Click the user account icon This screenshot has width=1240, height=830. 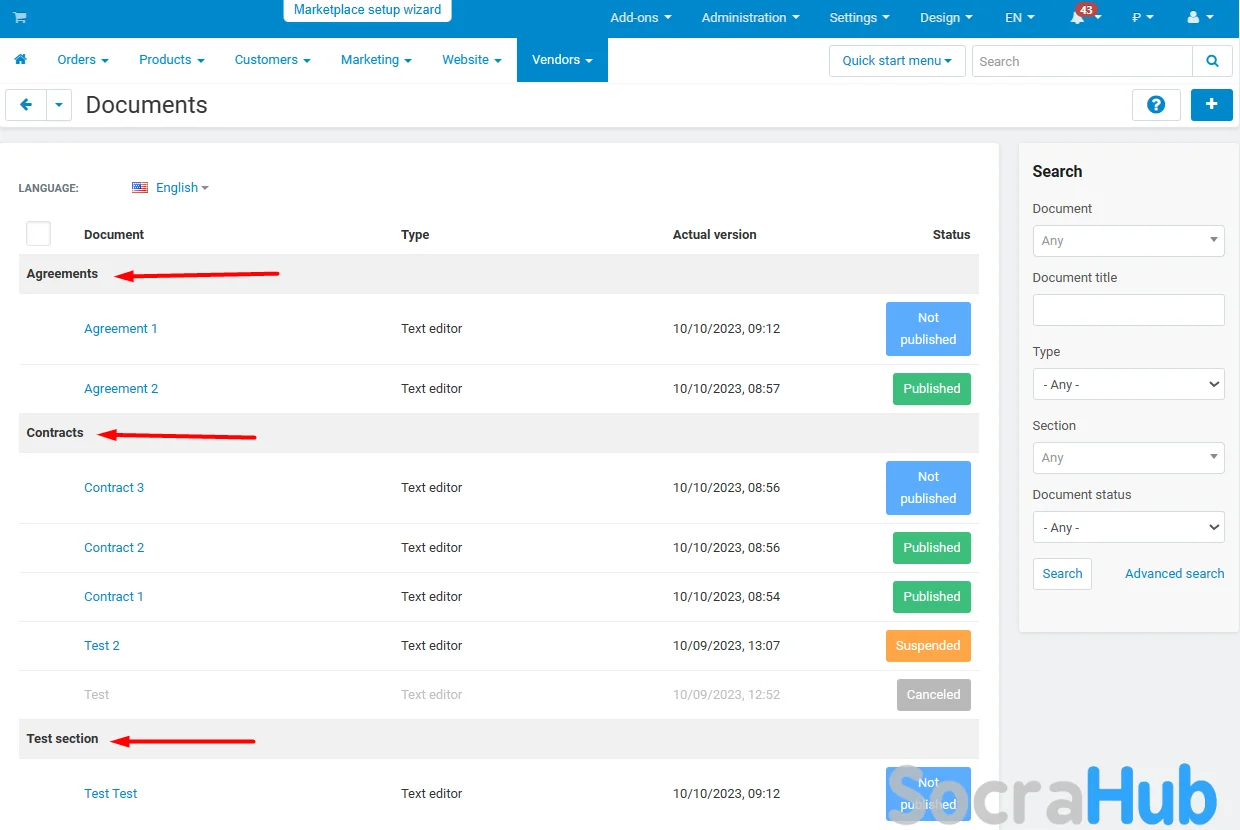coord(1193,18)
